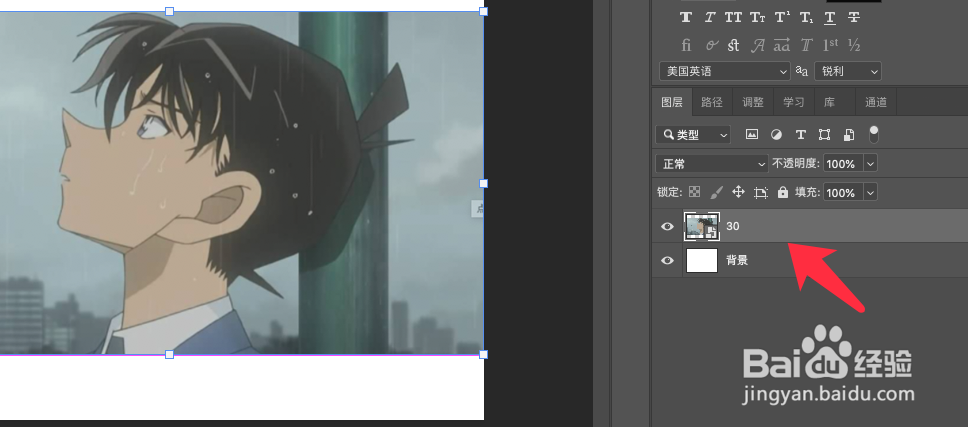
Task: Click the top-right transform handle on canvas
Action: tap(483, 11)
